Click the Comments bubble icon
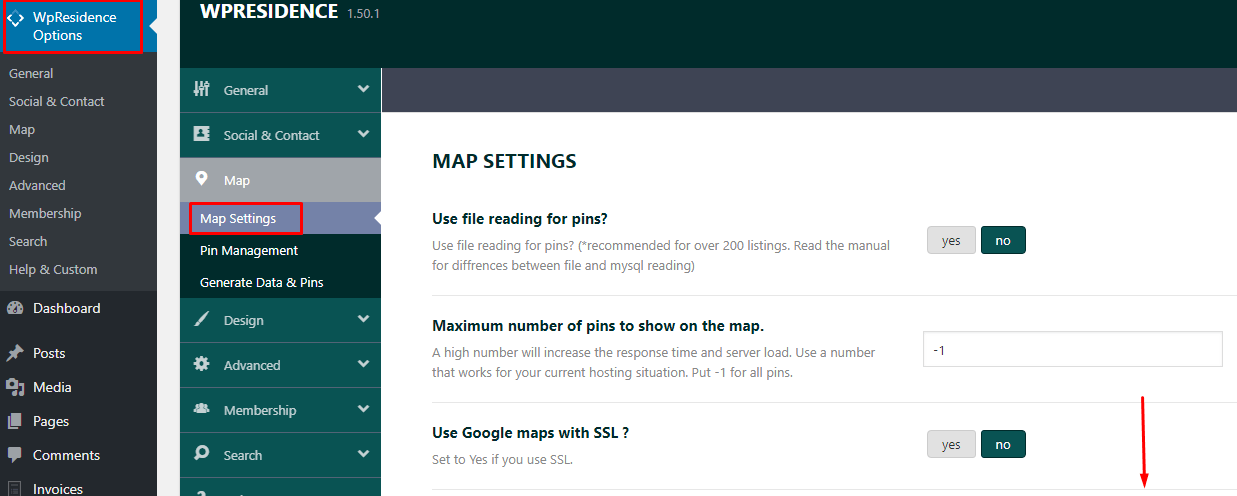The image size is (1237, 496). click(15, 455)
